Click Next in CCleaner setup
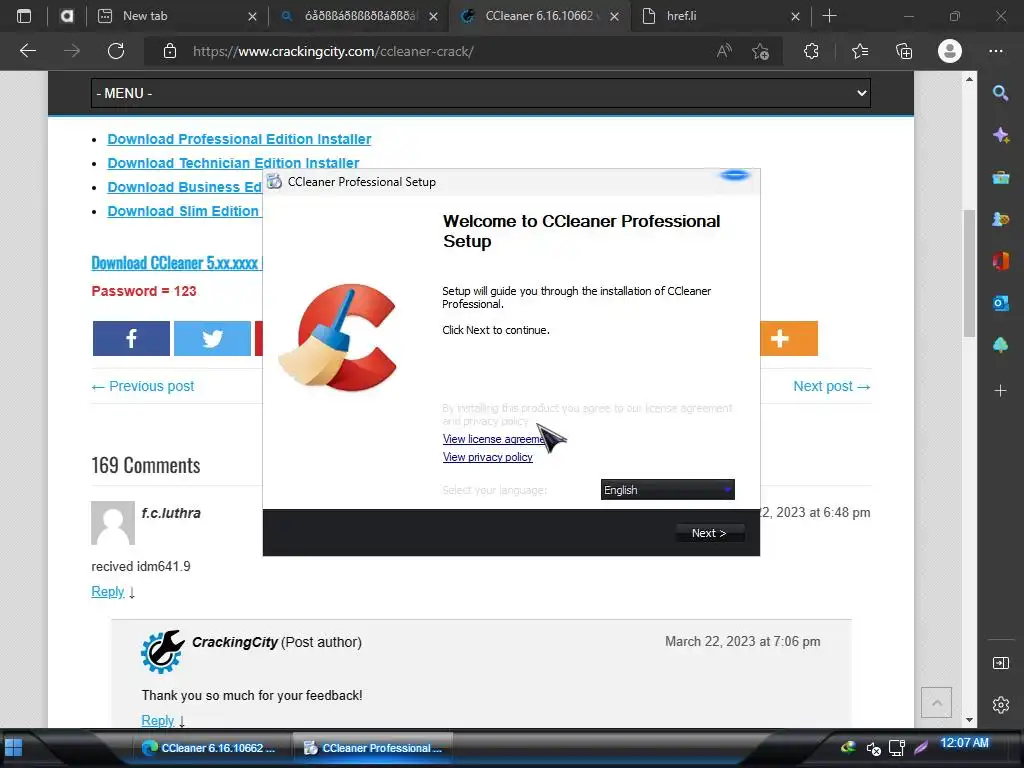 point(709,533)
